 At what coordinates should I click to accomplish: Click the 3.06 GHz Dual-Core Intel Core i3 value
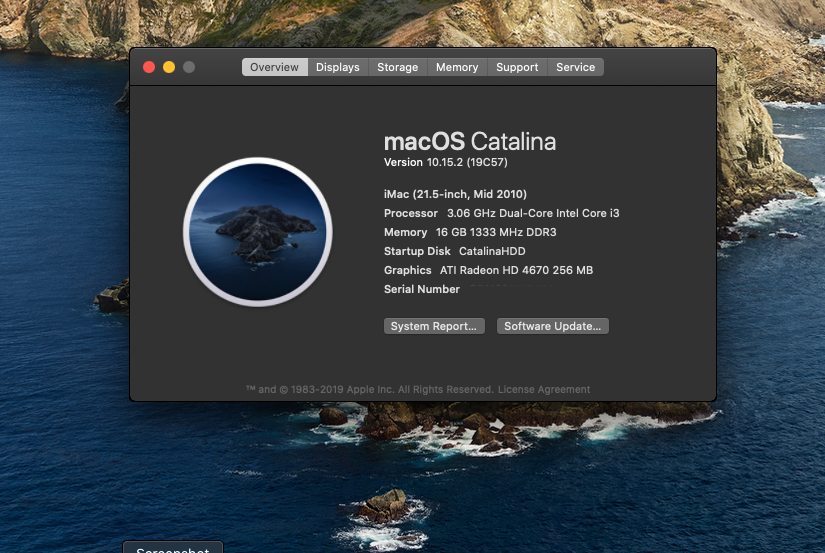533,213
